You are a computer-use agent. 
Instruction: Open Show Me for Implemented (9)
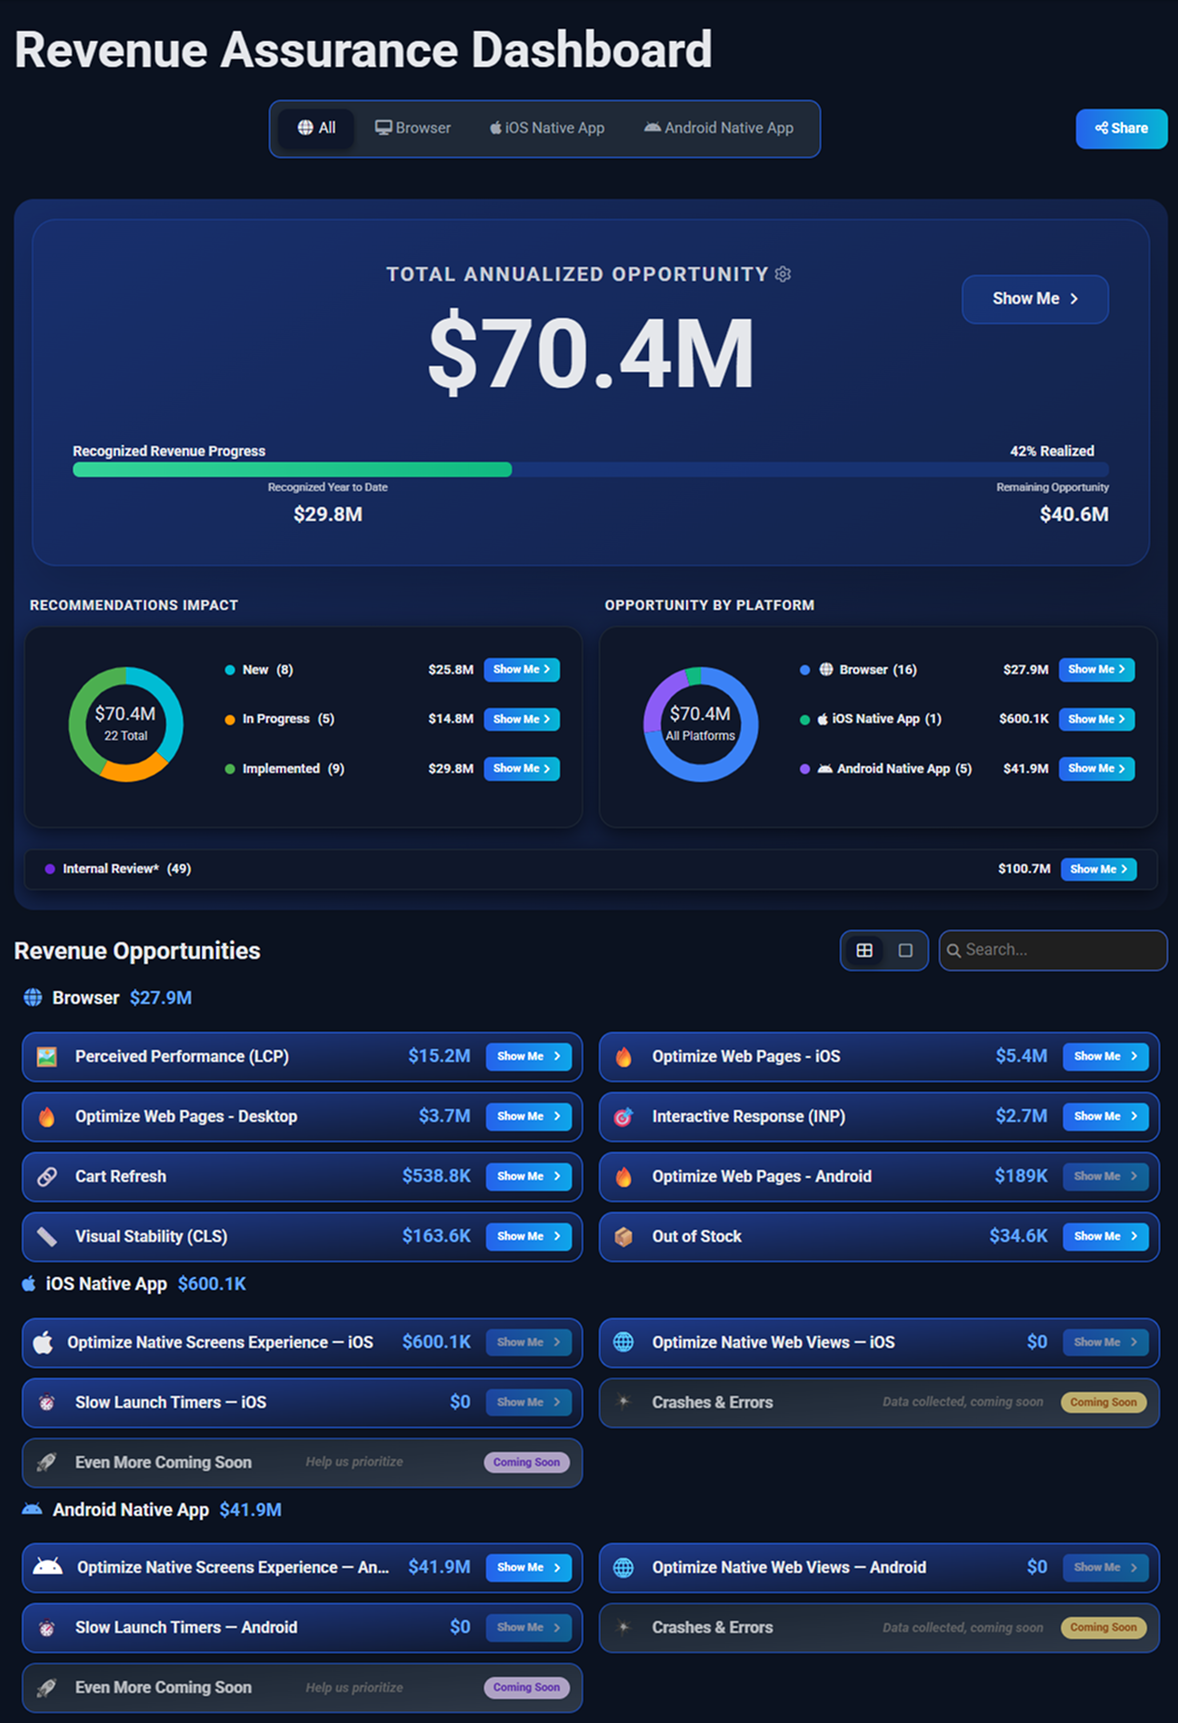(522, 768)
